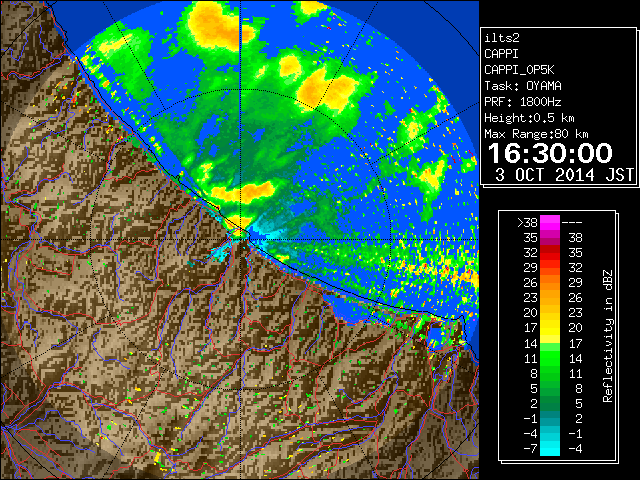Screen dimensions: 640x480
Task: Select the PRF: 1800Hz text
Action: click(x=523, y=102)
